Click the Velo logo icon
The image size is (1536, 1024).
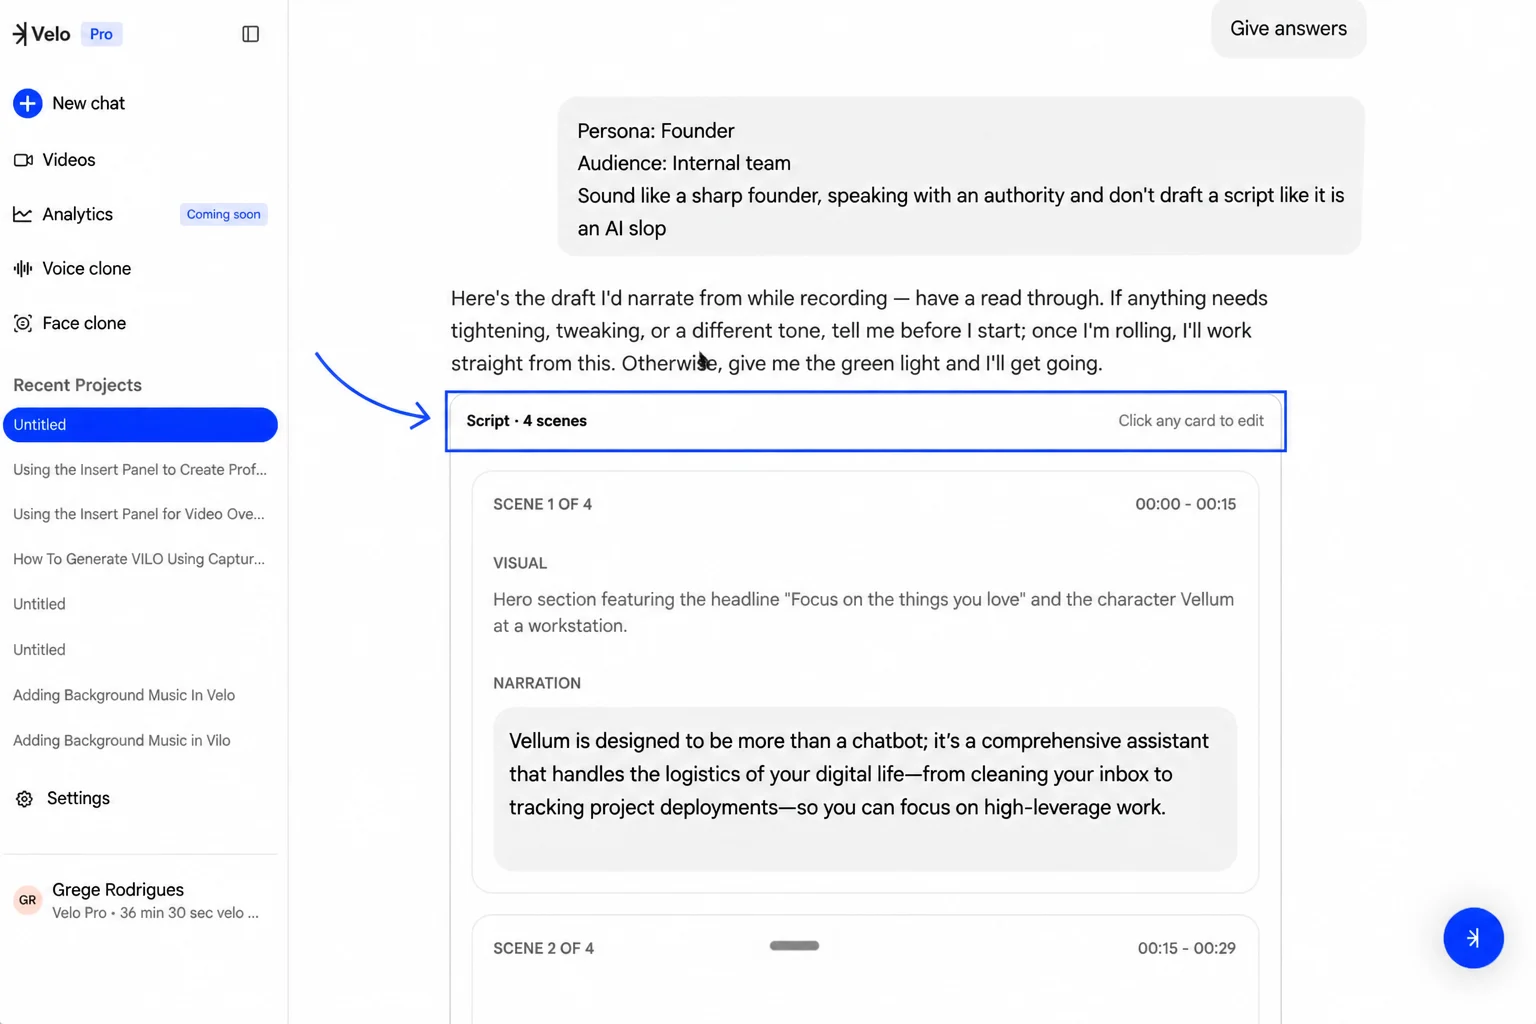click(x=20, y=34)
